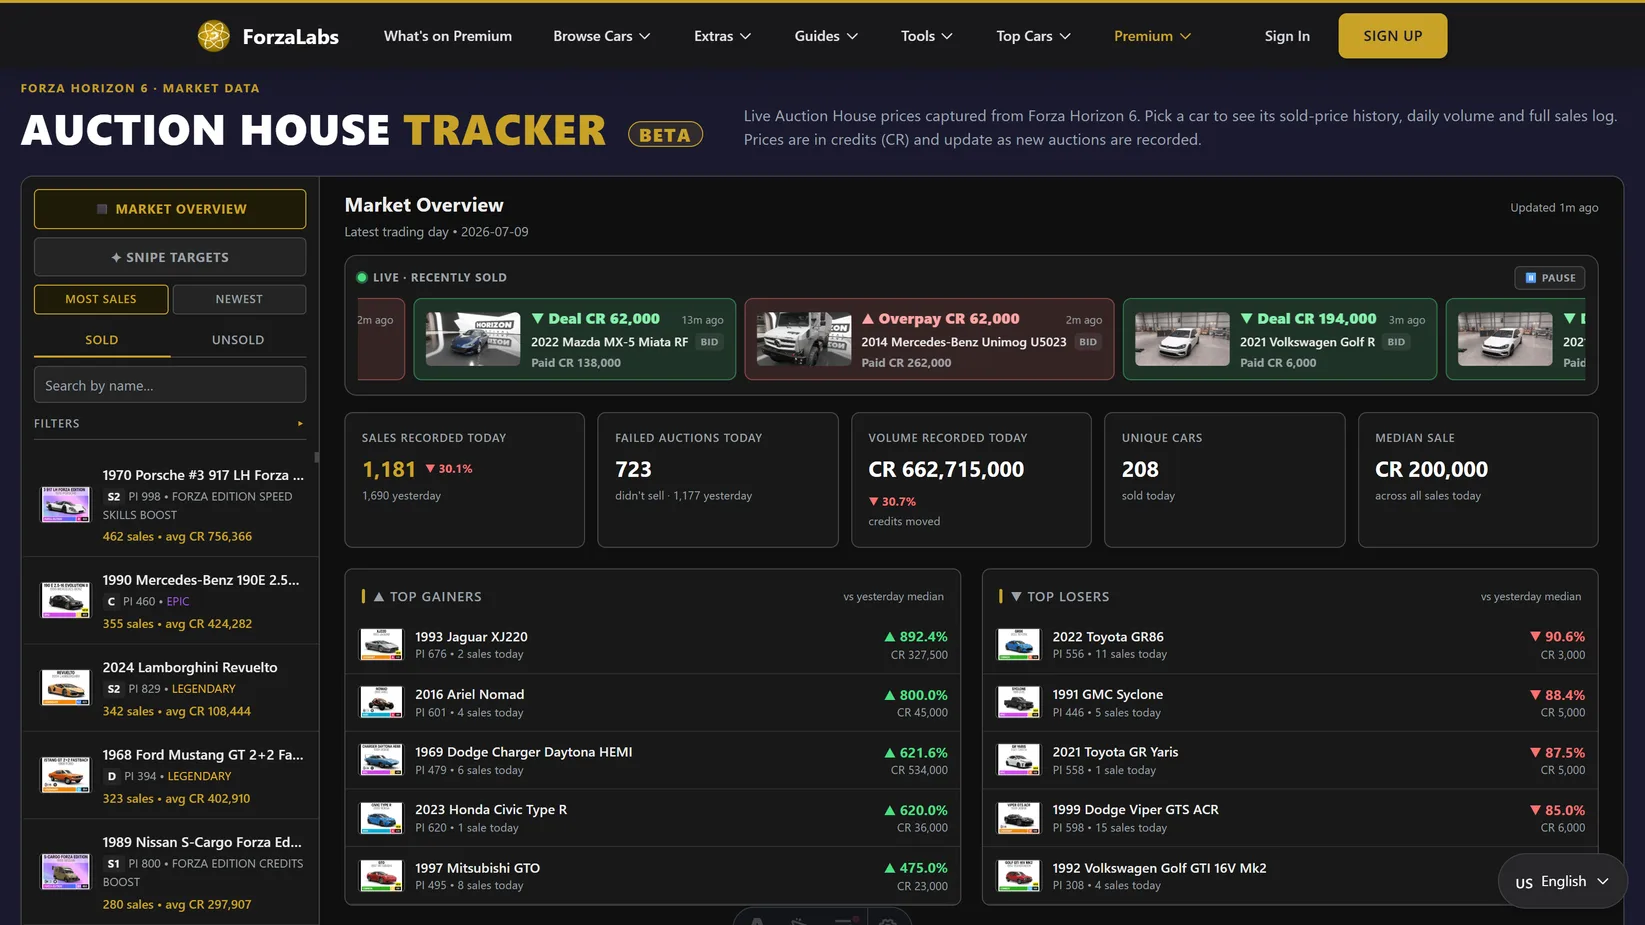Click the 1992 Volkswagen Golf GTI icon
The width and height of the screenshot is (1645, 925).
pyautogui.click(x=1018, y=876)
